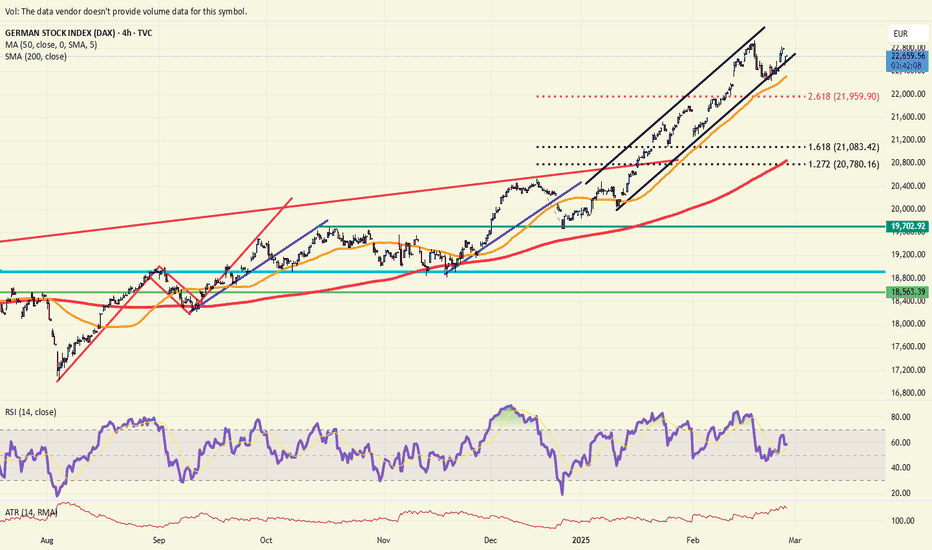The image size is (932, 550).
Task: Click the MA (50, close, 0, SMA, 5) legend
Action: (x=51, y=45)
